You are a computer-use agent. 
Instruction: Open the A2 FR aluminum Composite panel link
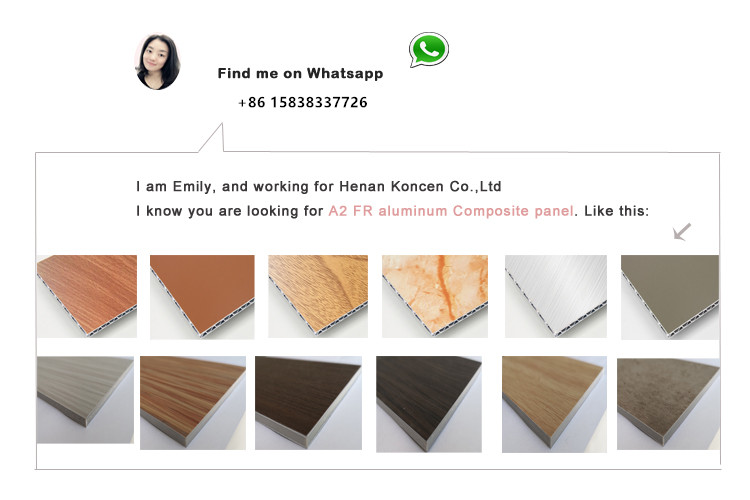point(451,211)
